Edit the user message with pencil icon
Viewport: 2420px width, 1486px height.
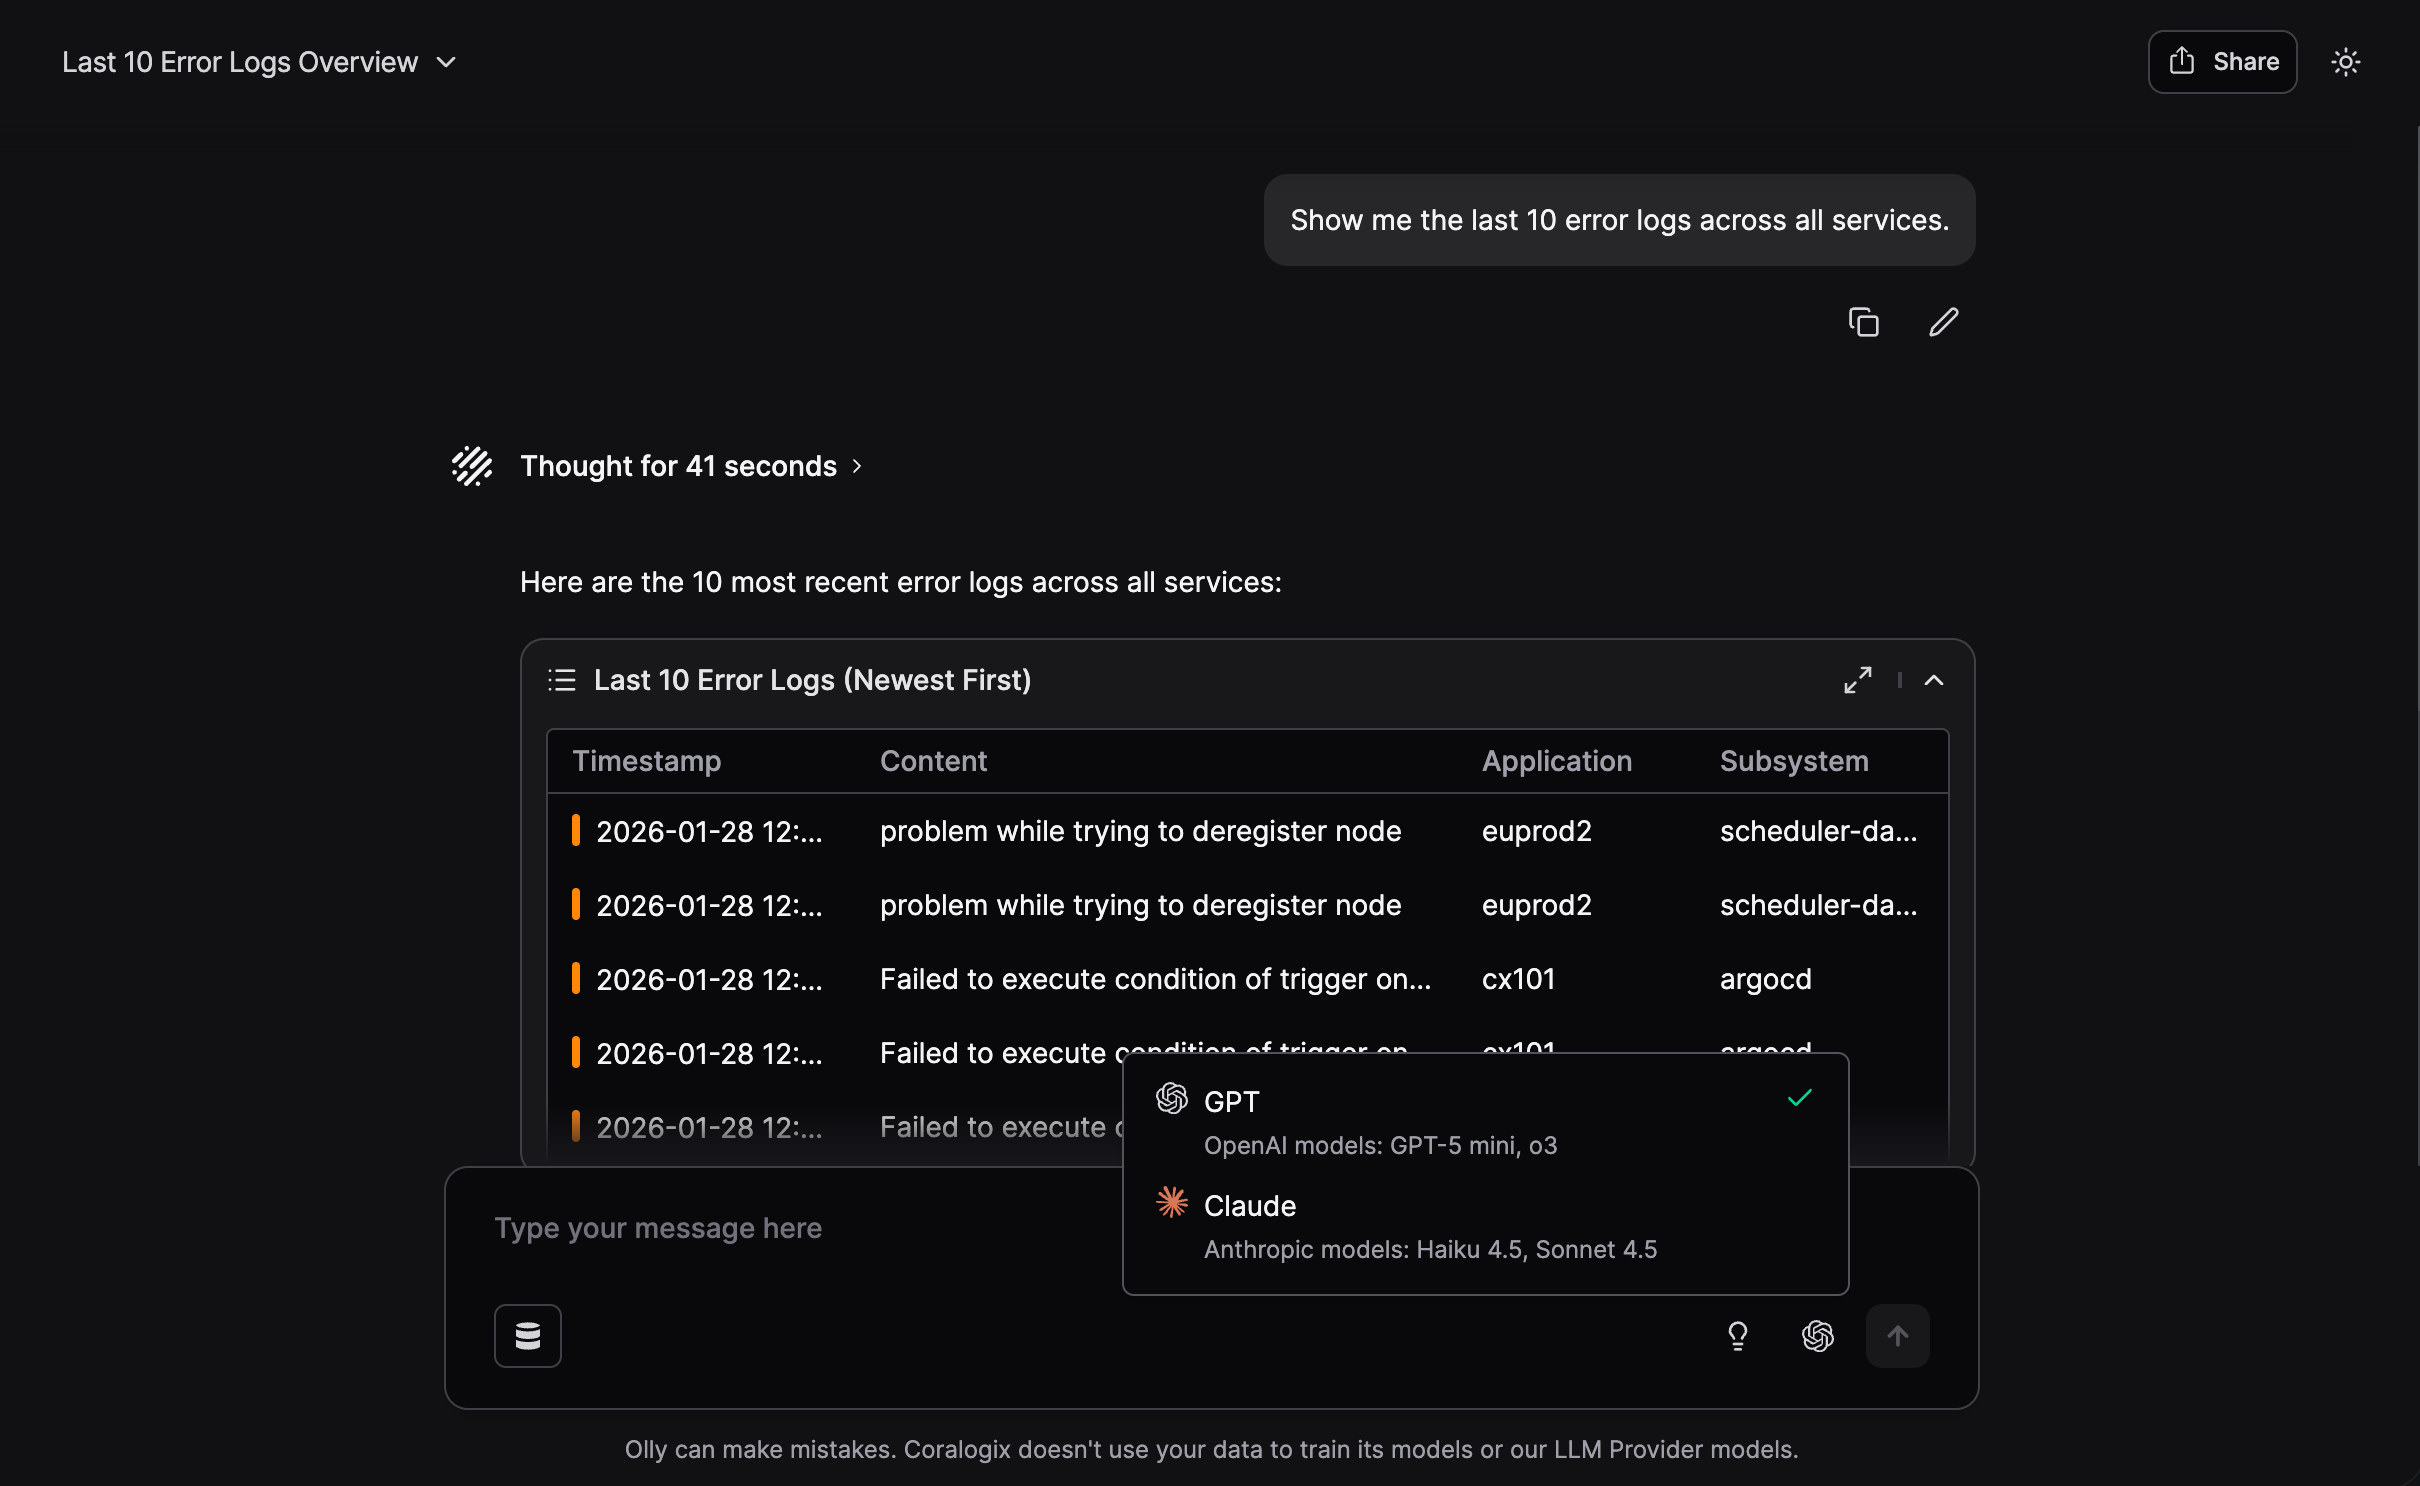click(1943, 322)
